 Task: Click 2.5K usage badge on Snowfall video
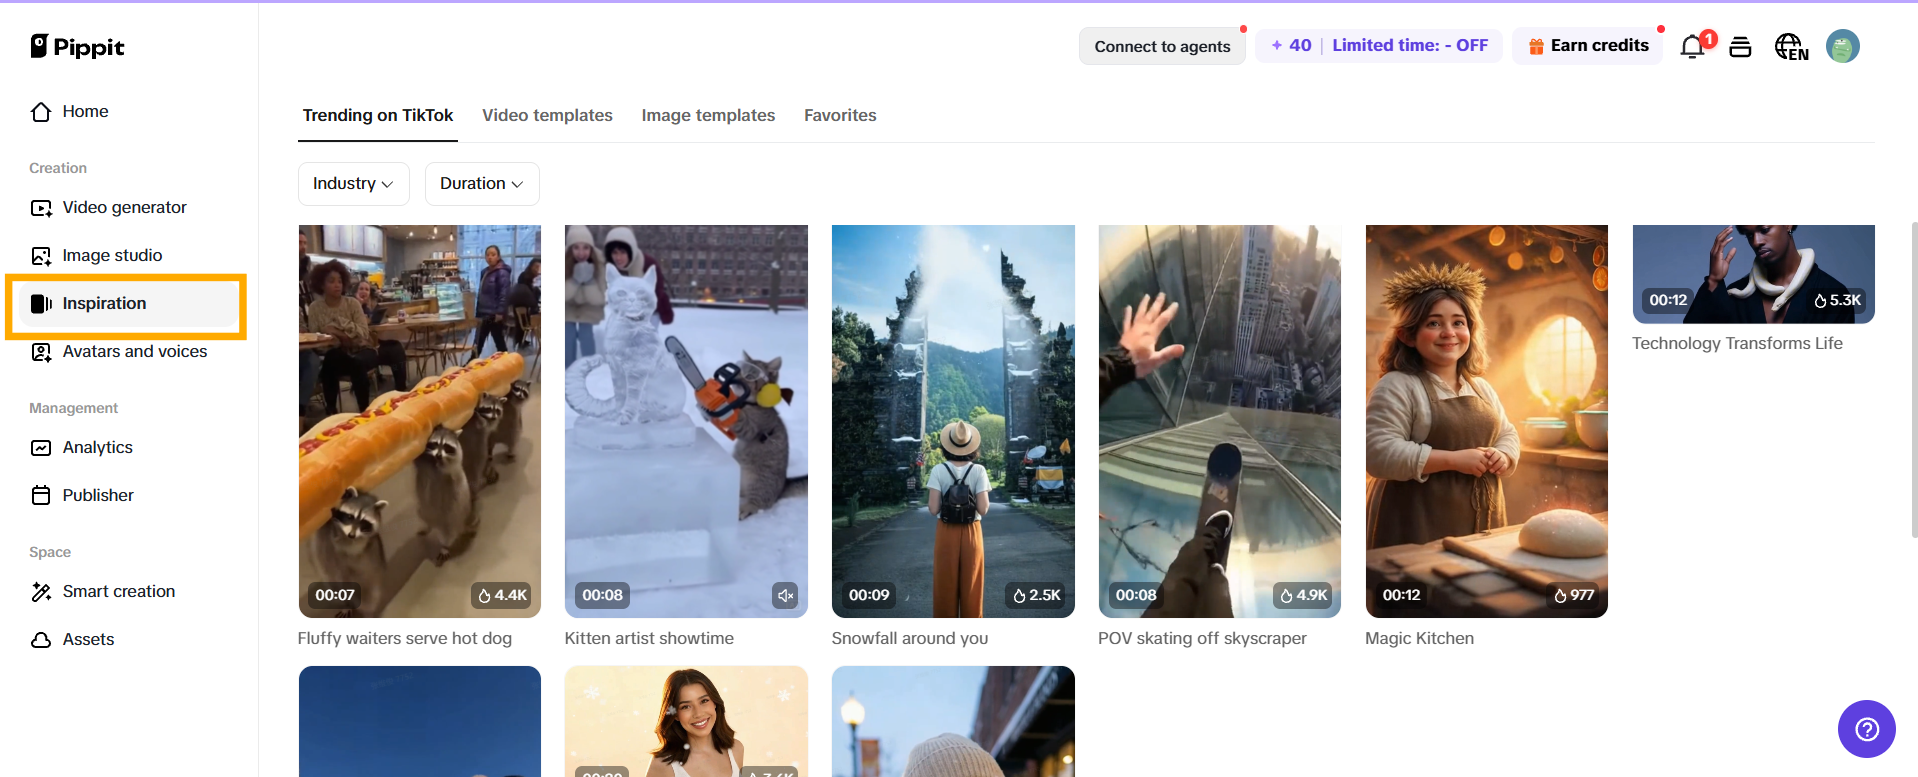point(1036,595)
